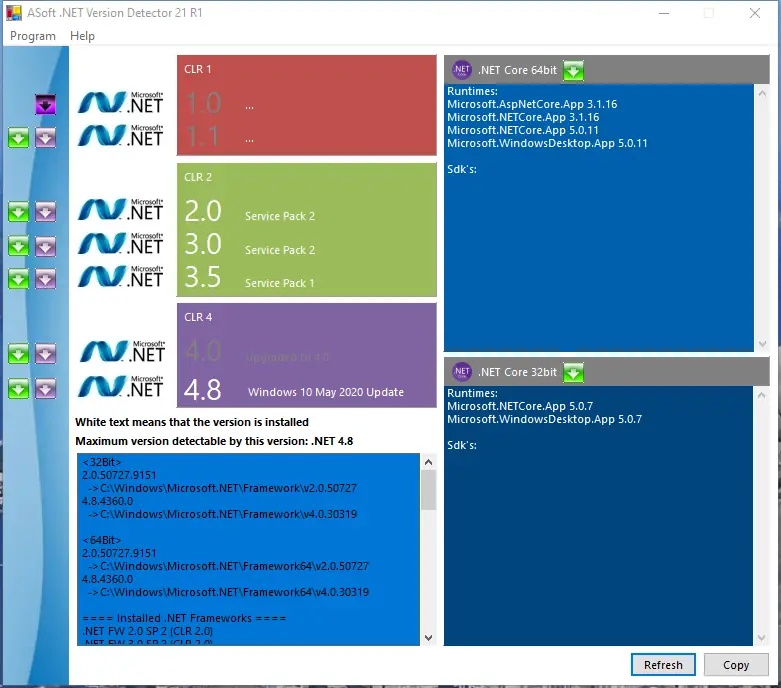The width and height of the screenshot is (781, 688).
Task: Select the CLR 1 heading in red panel
Action: click(x=198, y=69)
